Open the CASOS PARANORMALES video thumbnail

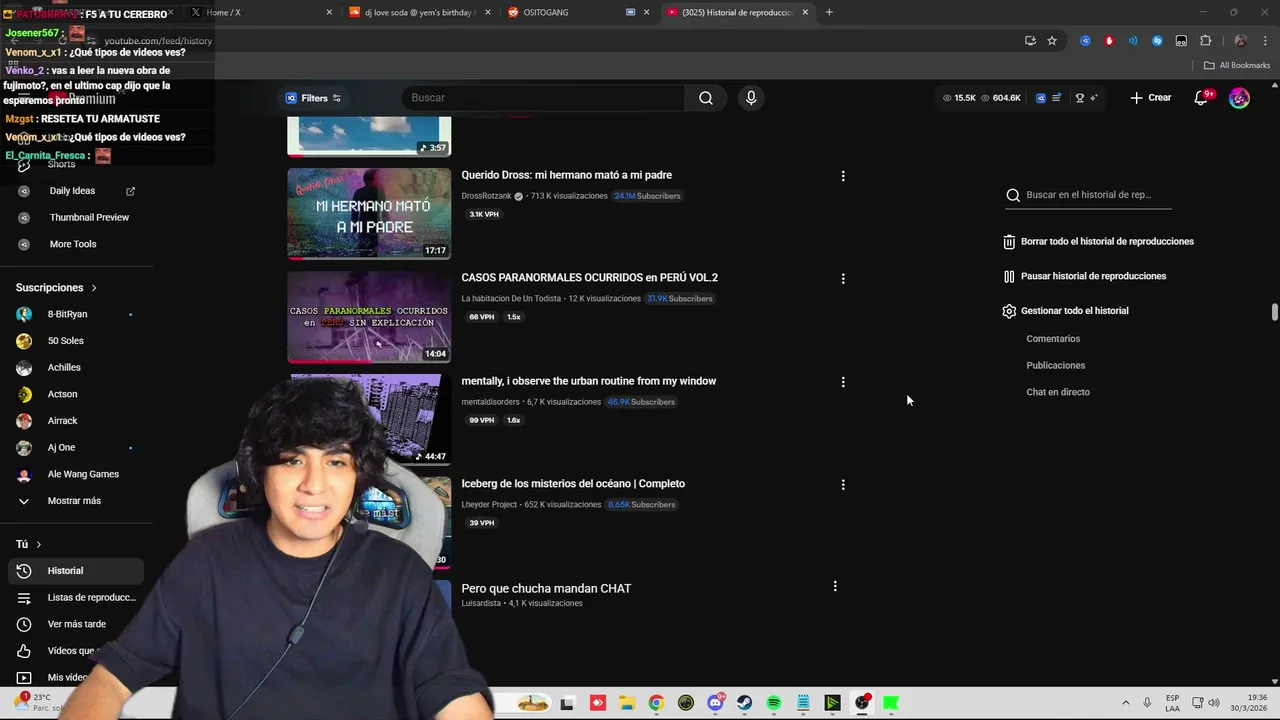point(369,317)
